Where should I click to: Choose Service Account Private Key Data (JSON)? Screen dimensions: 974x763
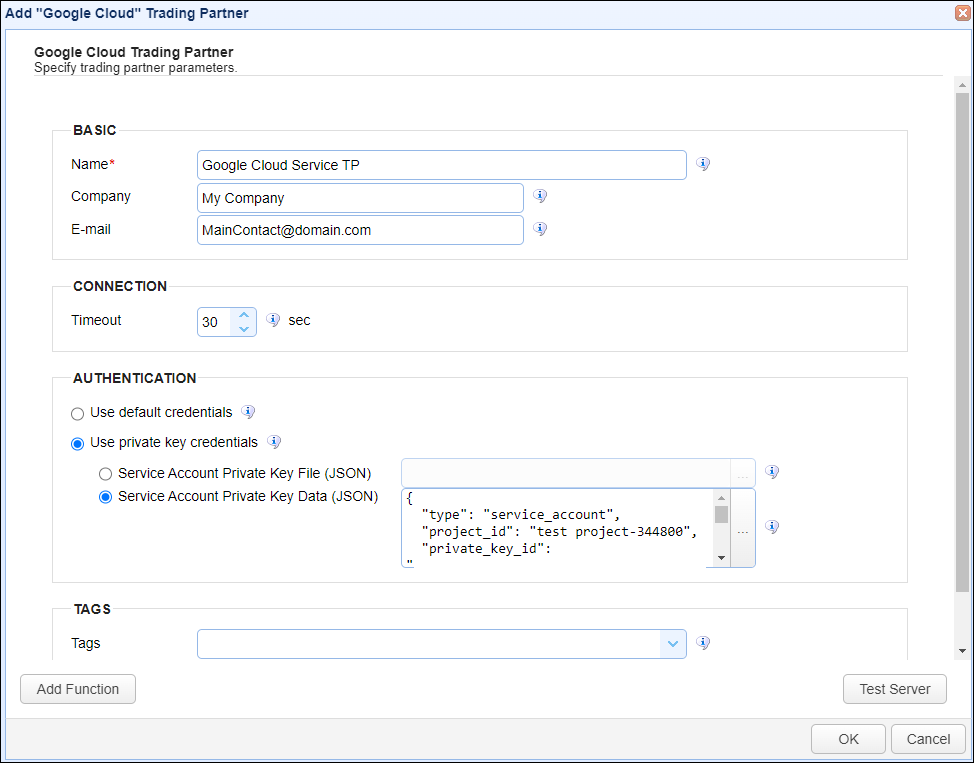click(106, 497)
